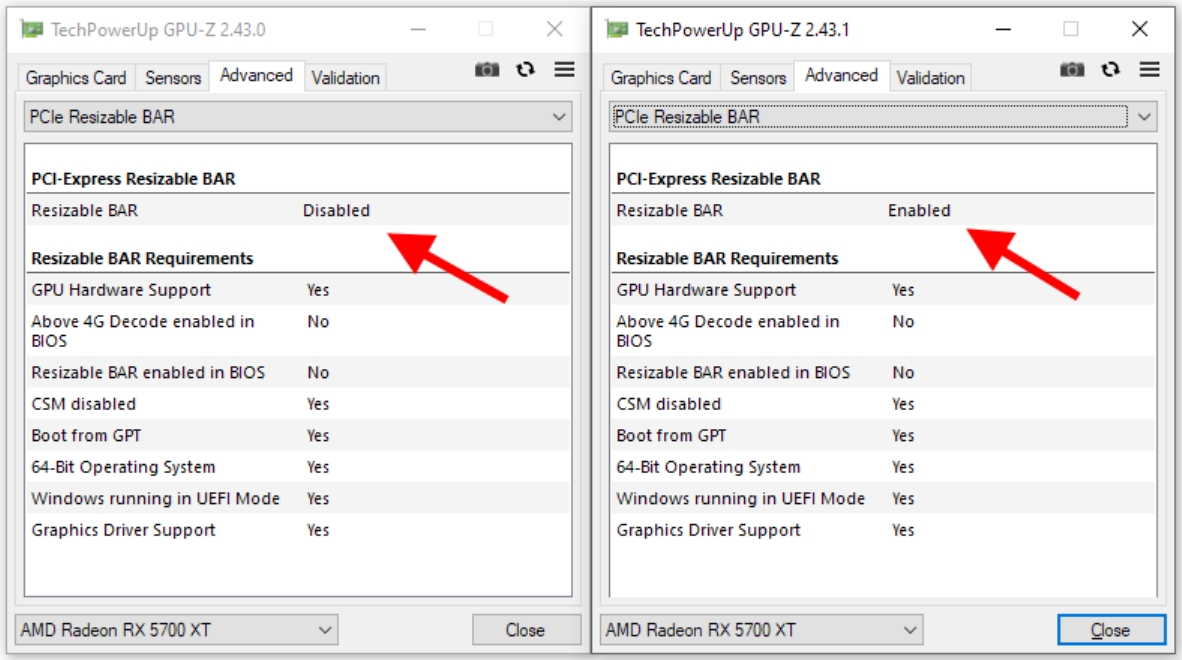Take a screenshot in GPU-Z 2.43.1 window

[x=1072, y=70]
